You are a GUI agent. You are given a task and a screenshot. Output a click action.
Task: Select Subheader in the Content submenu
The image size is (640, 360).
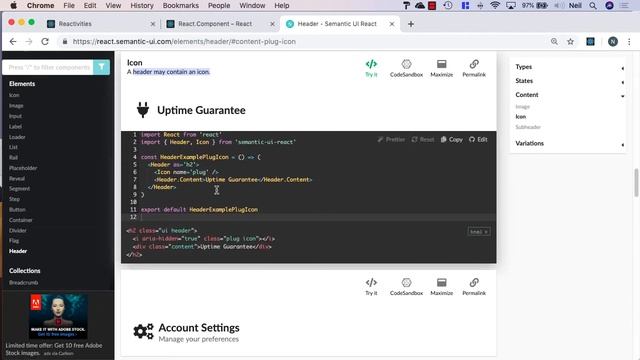click(x=528, y=127)
